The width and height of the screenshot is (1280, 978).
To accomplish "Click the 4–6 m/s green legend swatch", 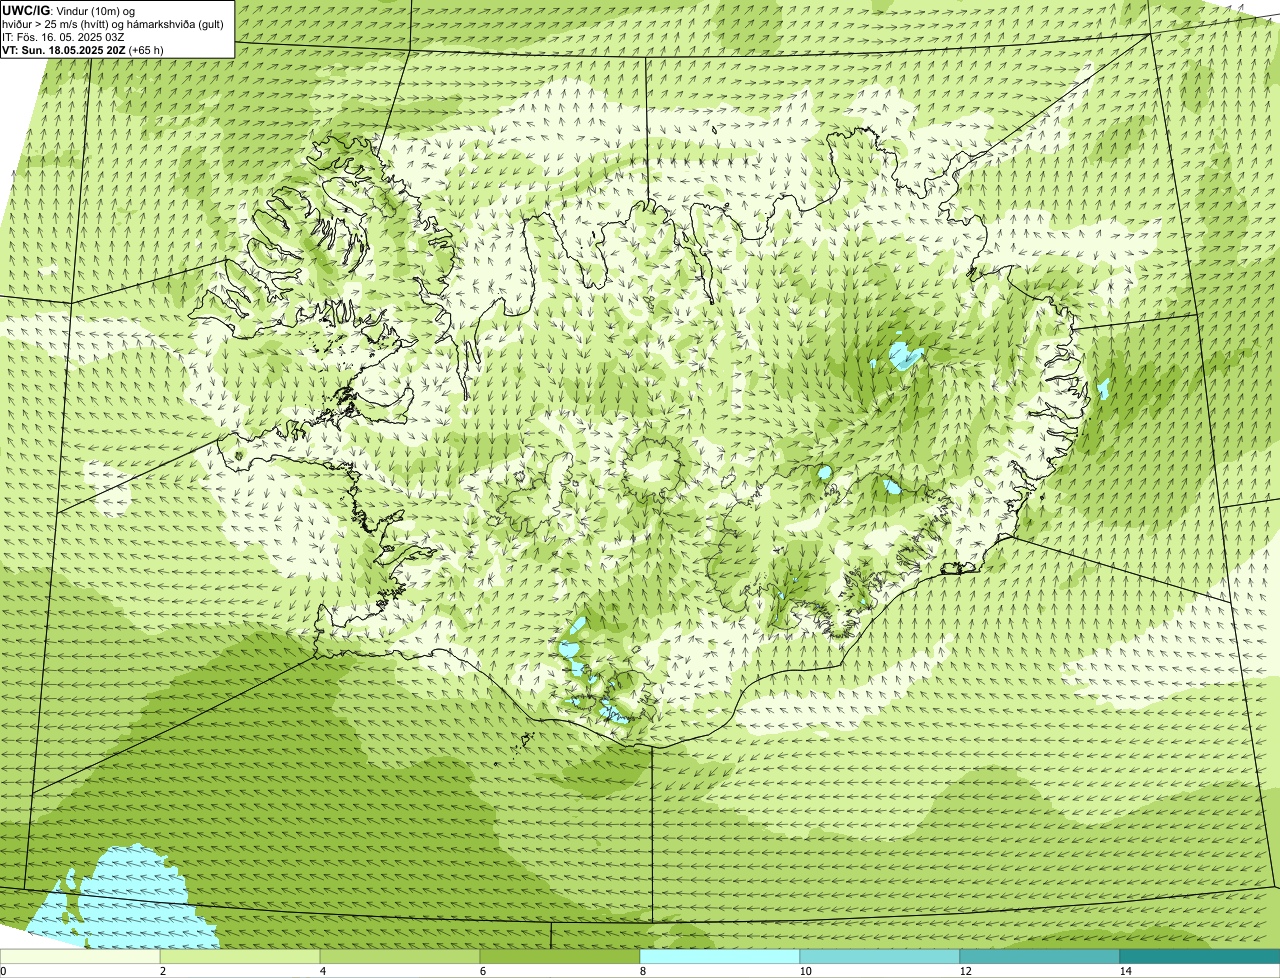I will click(x=400, y=956).
